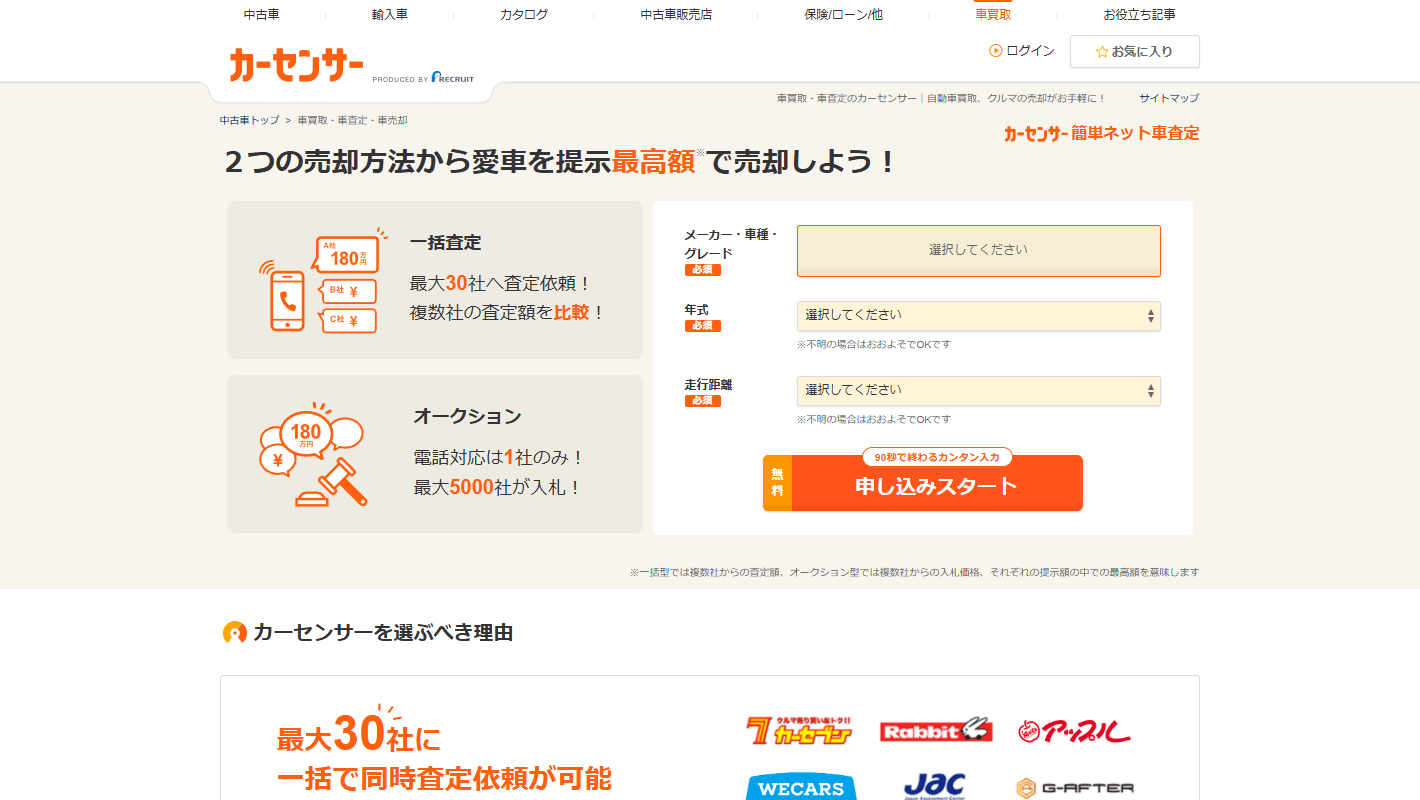Viewport: 1420px width, 800px height.
Task: Click the pin icon beside カーセンサーを選ぶべき理由
Action: click(x=234, y=633)
